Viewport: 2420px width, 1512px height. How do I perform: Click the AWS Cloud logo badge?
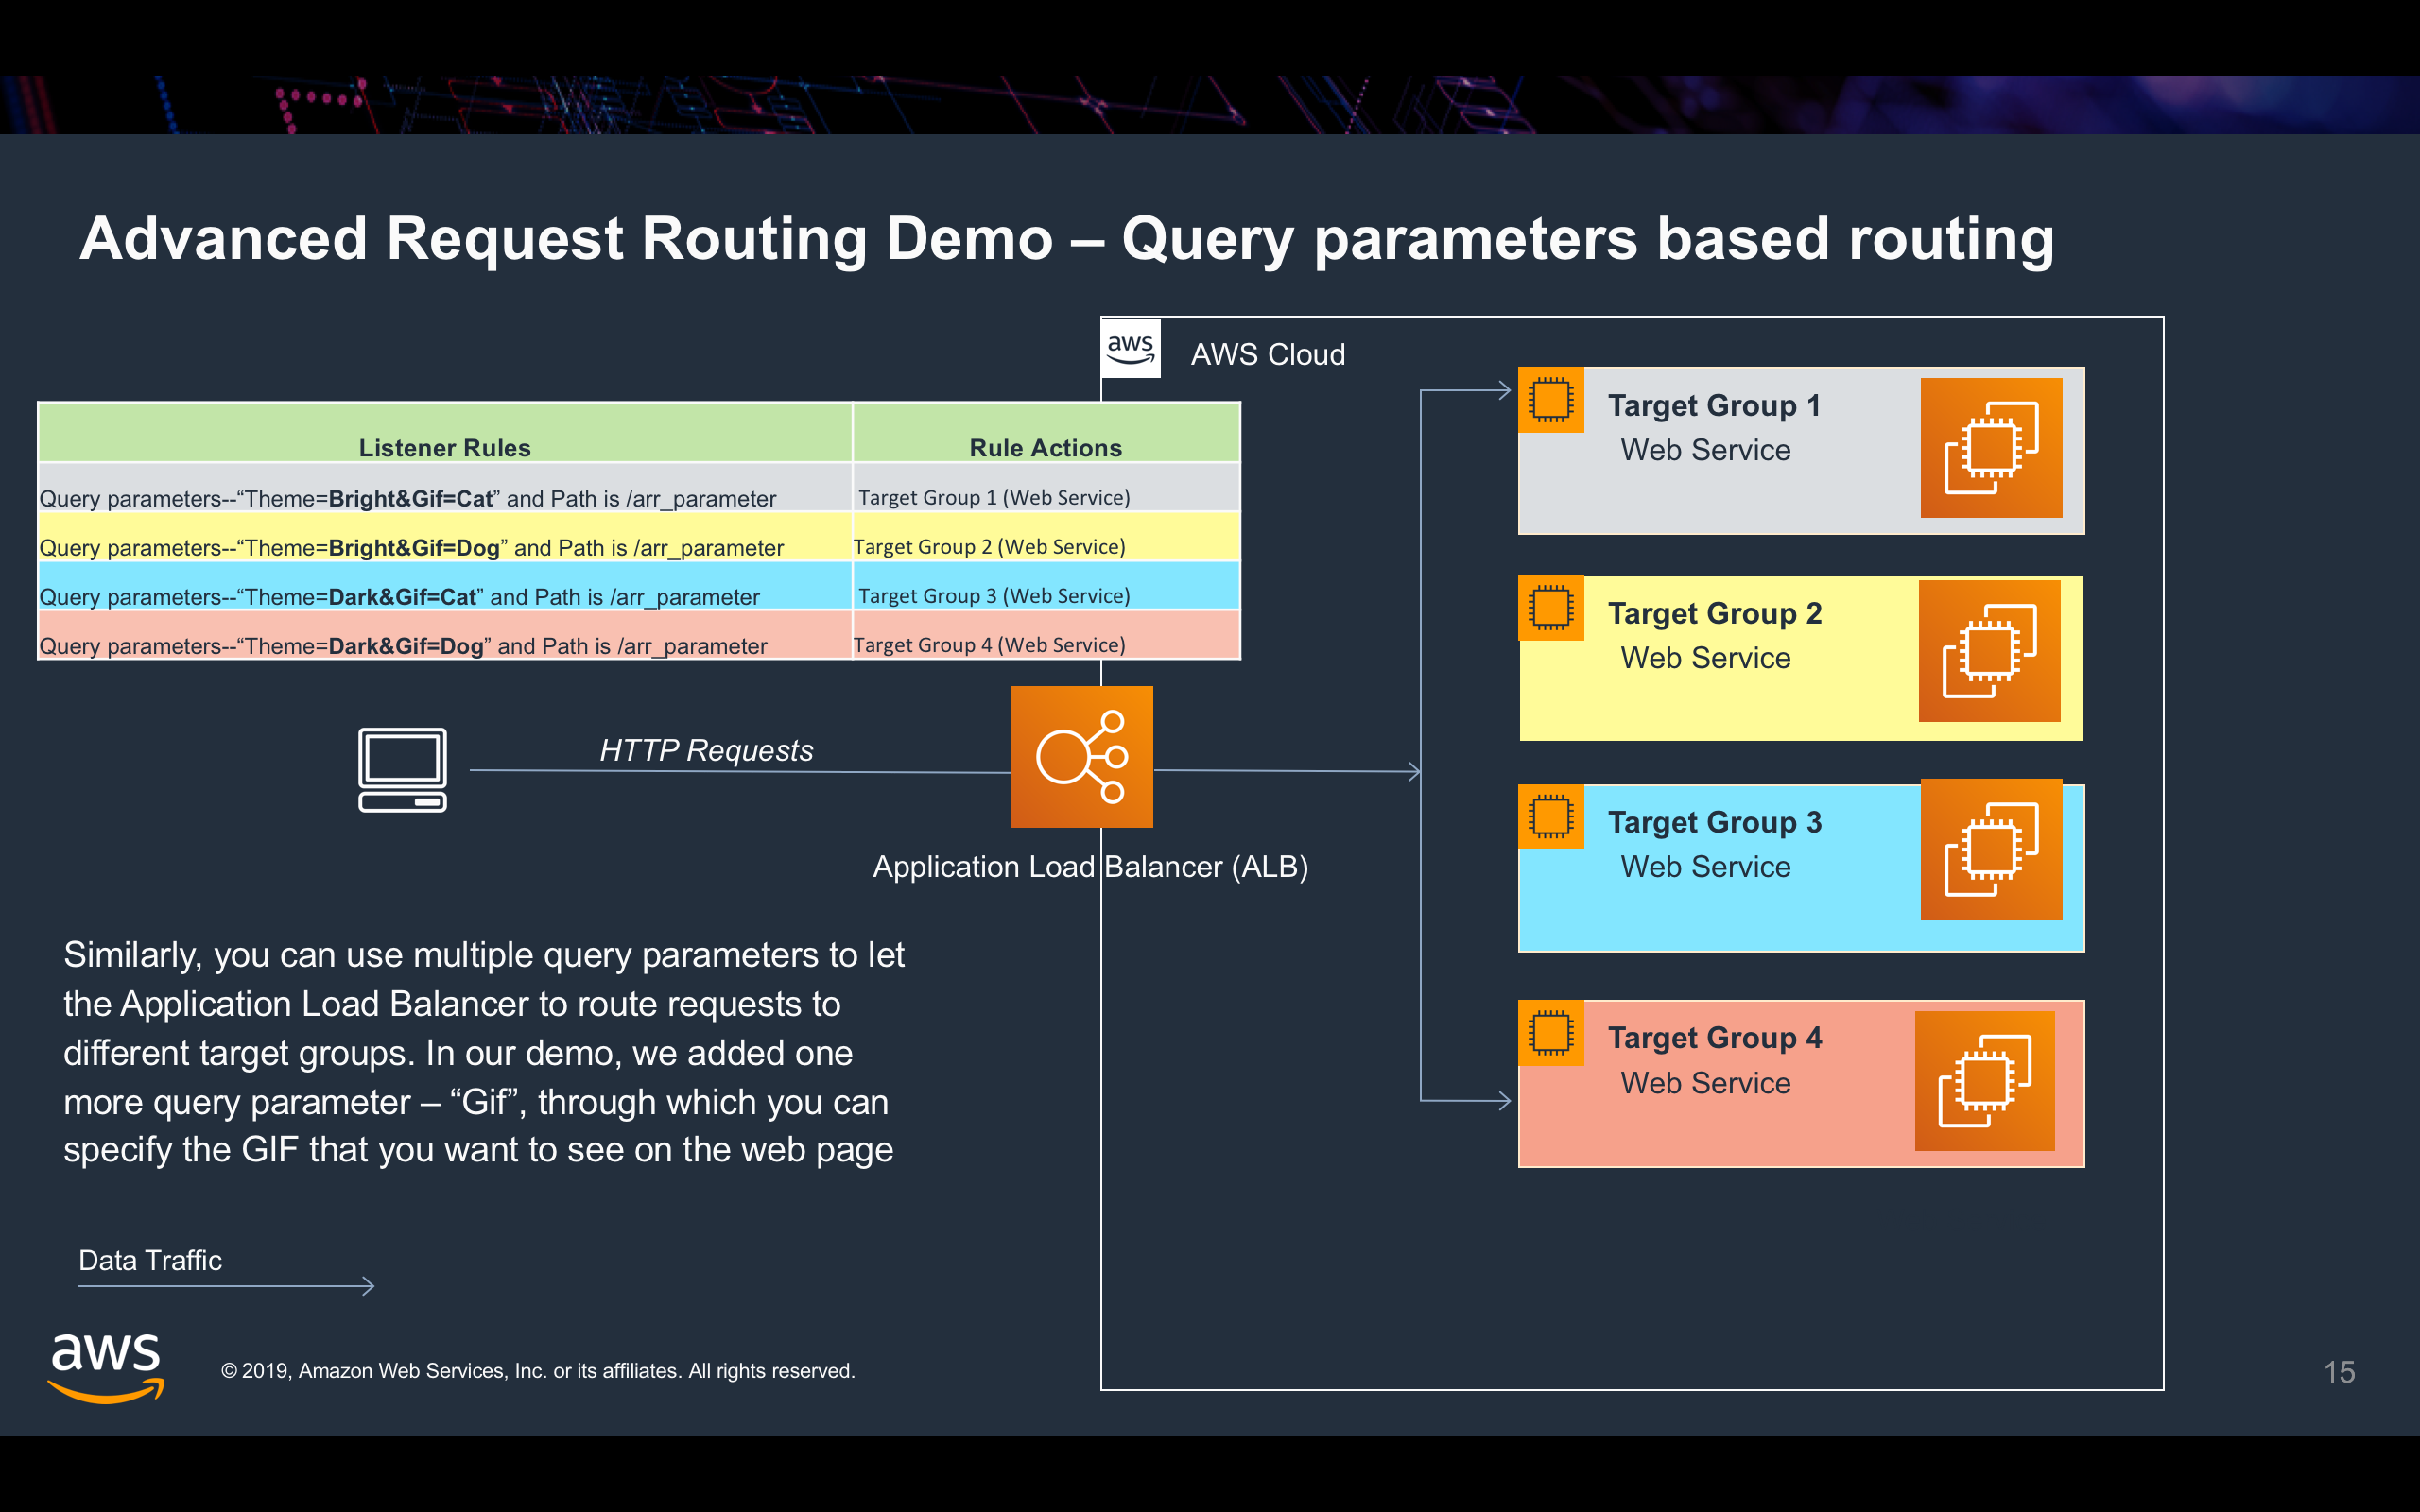click(1130, 349)
